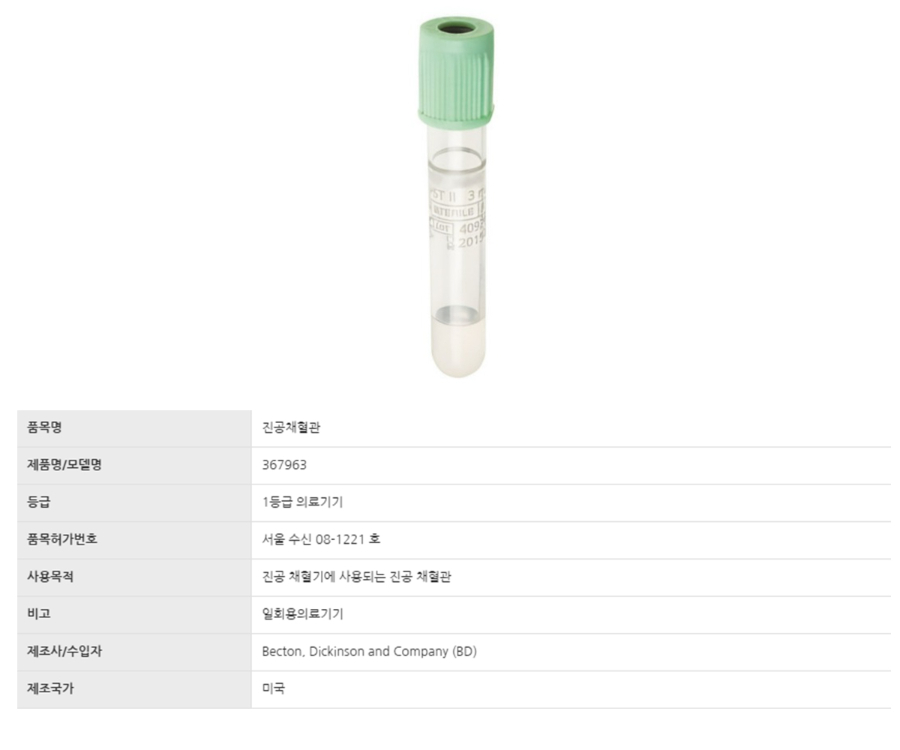Click the 품목명 header cell
The height and width of the screenshot is (750, 900).
(46, 428)
